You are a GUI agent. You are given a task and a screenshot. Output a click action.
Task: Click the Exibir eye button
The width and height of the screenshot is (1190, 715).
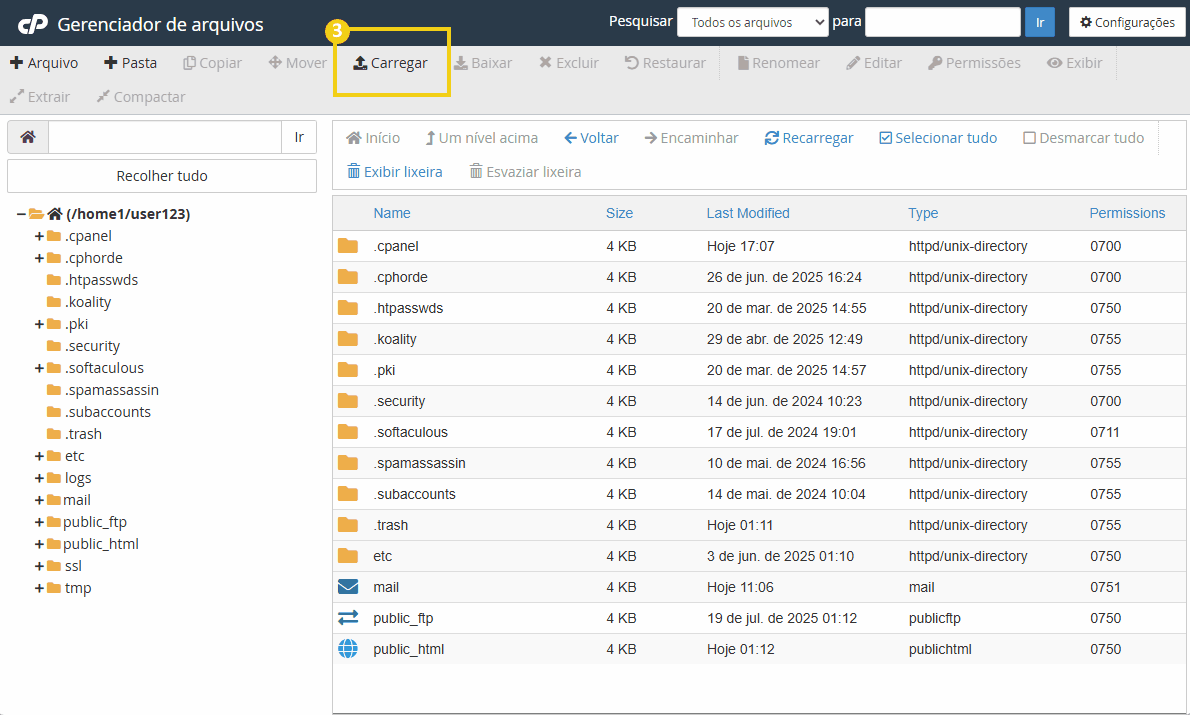coord(1075,63)
